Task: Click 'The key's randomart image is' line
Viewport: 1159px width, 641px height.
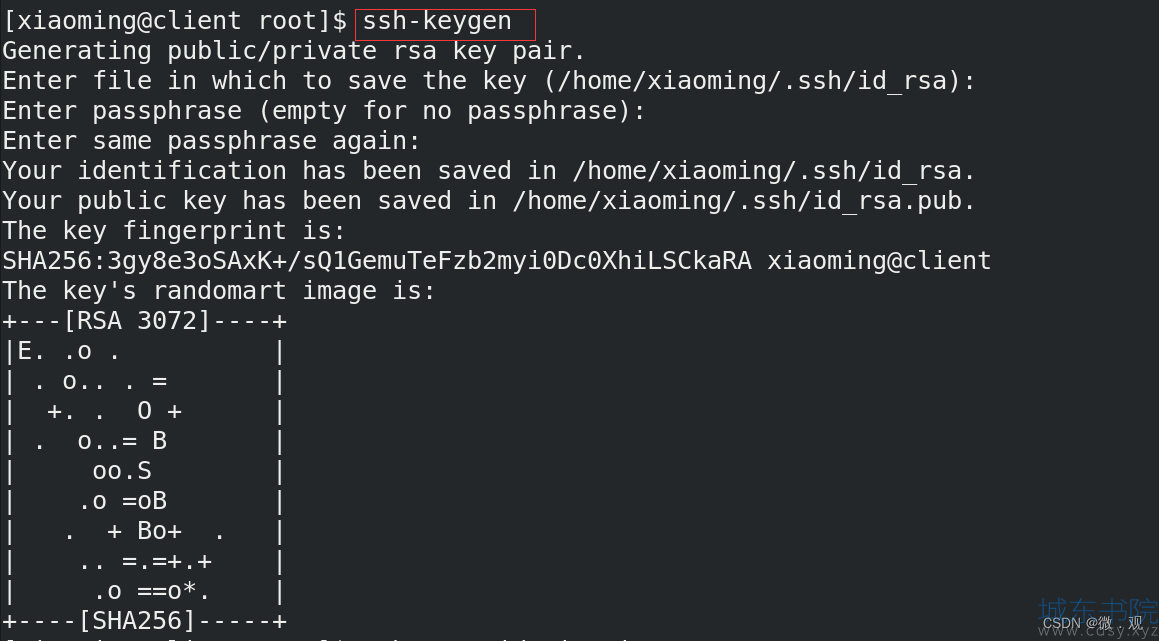Action: click(219, 291)
